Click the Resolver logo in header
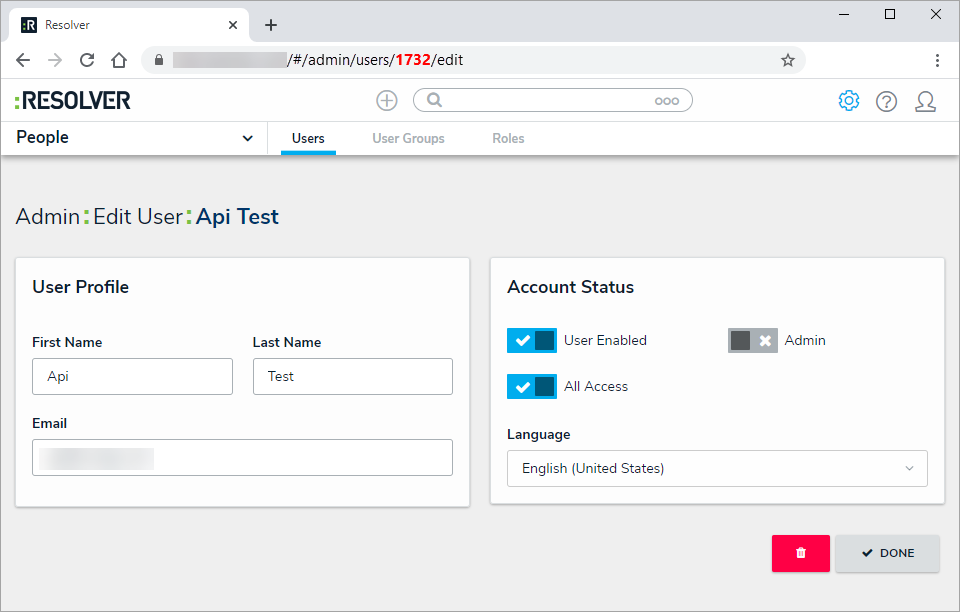Image resolution: width=960 pixels, height=612 pixels. pyautogui.click(x=73, y=100)
